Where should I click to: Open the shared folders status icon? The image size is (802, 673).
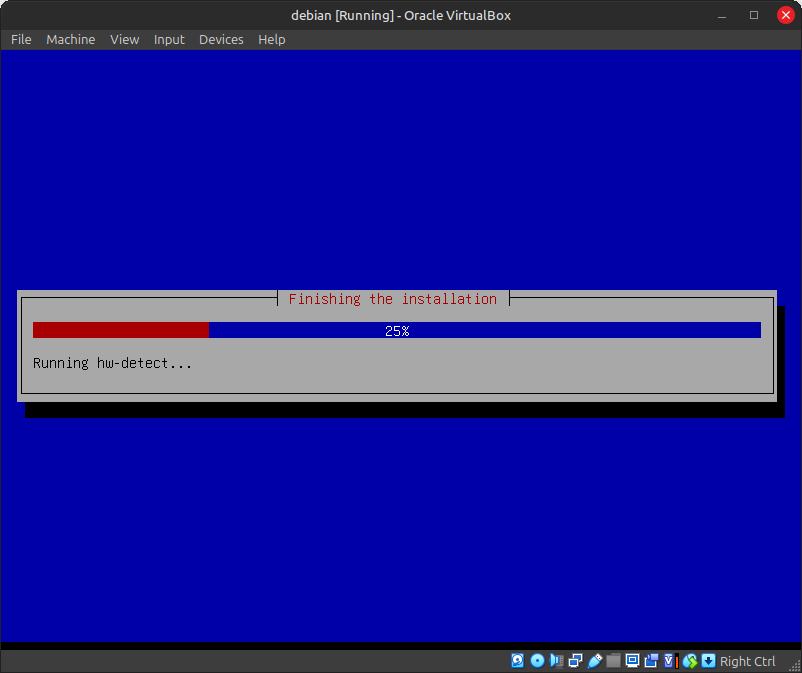click(x=613, y=661)
